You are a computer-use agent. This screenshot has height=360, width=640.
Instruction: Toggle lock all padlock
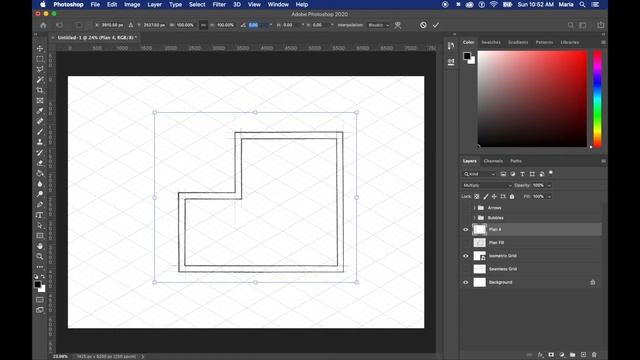[512, 196]
